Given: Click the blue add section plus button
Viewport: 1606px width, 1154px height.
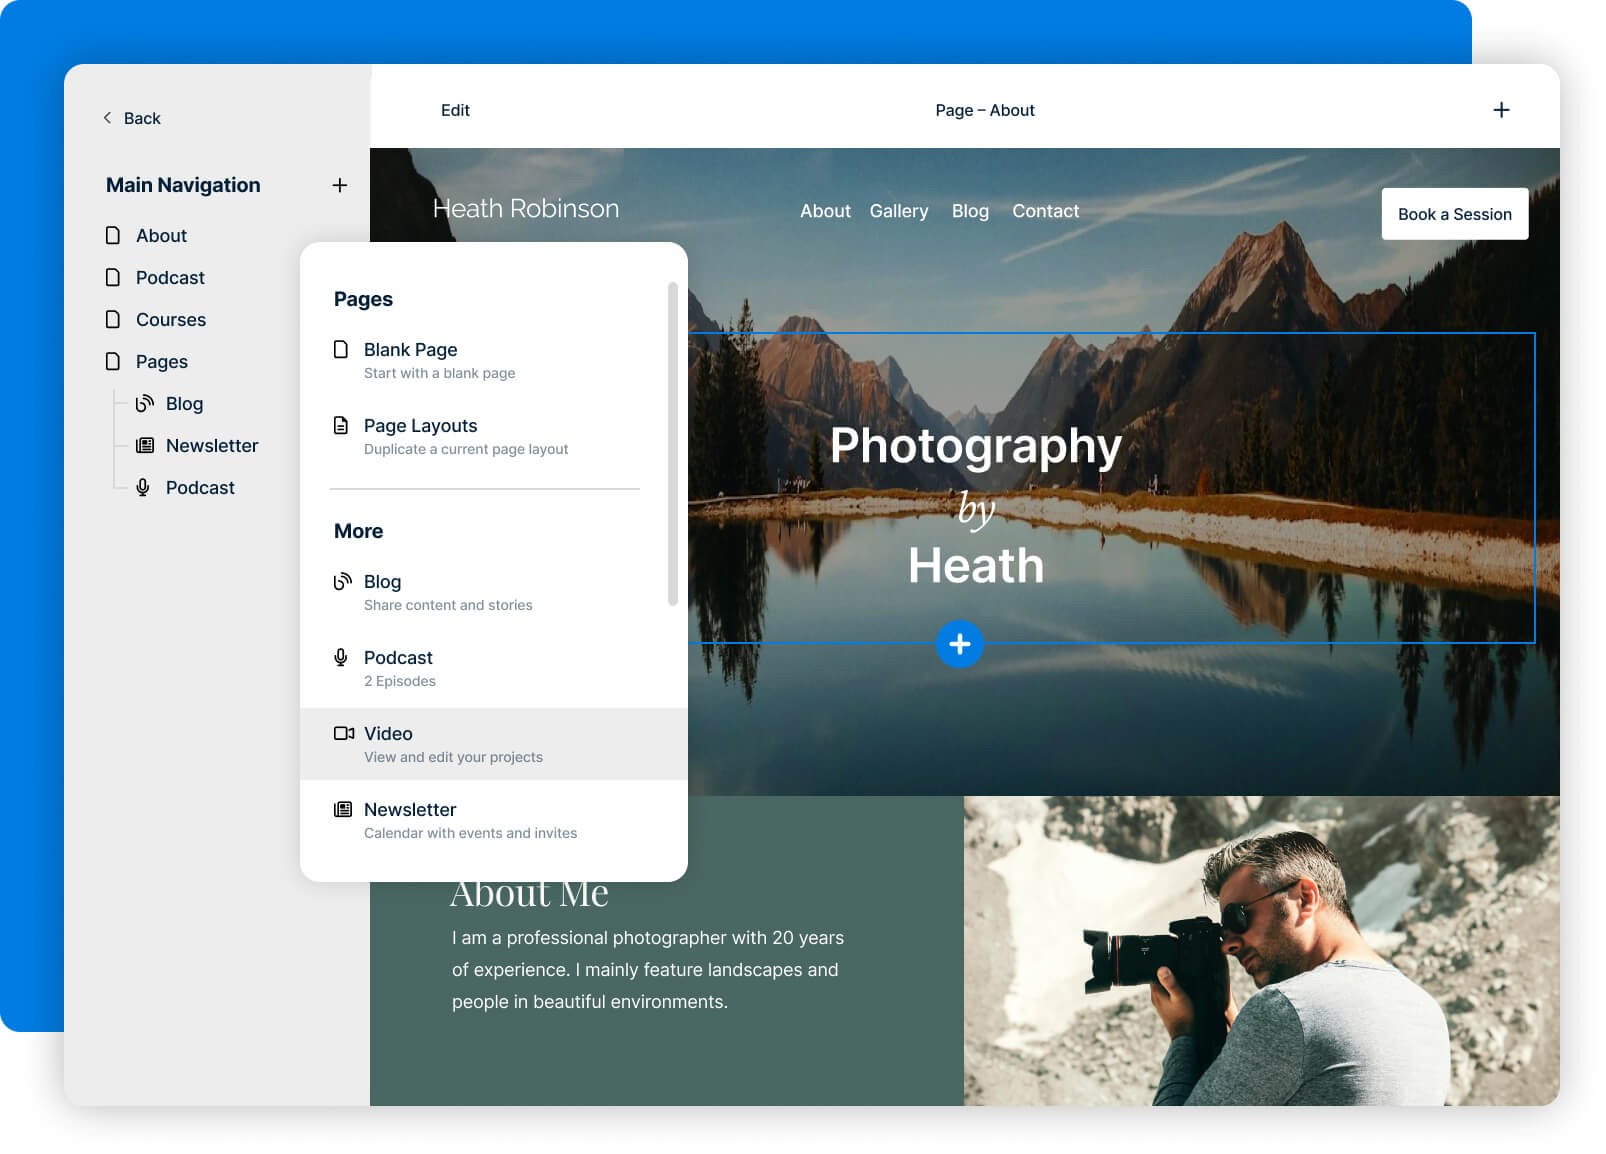Looking at the screenshot, I should [x=959, y=644].
